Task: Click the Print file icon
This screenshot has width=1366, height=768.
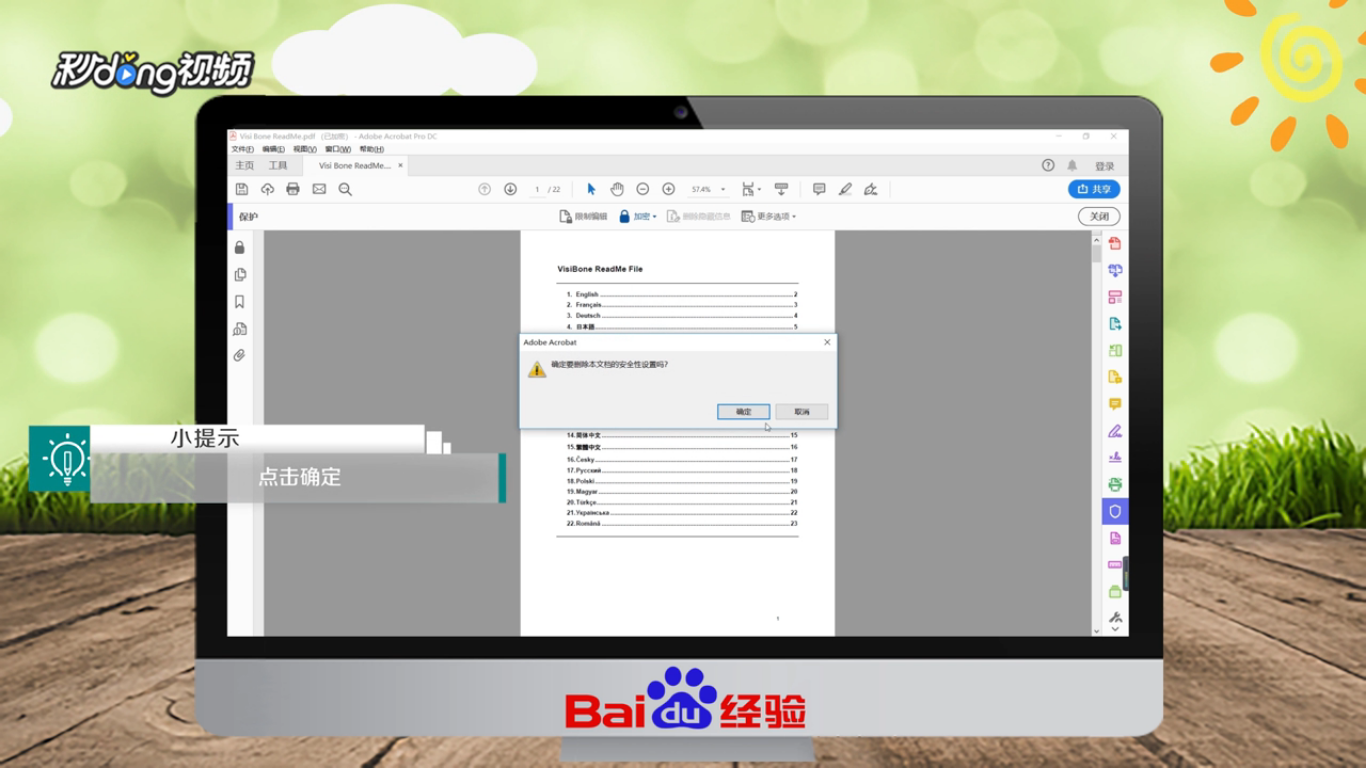Action: pos(293,189)
